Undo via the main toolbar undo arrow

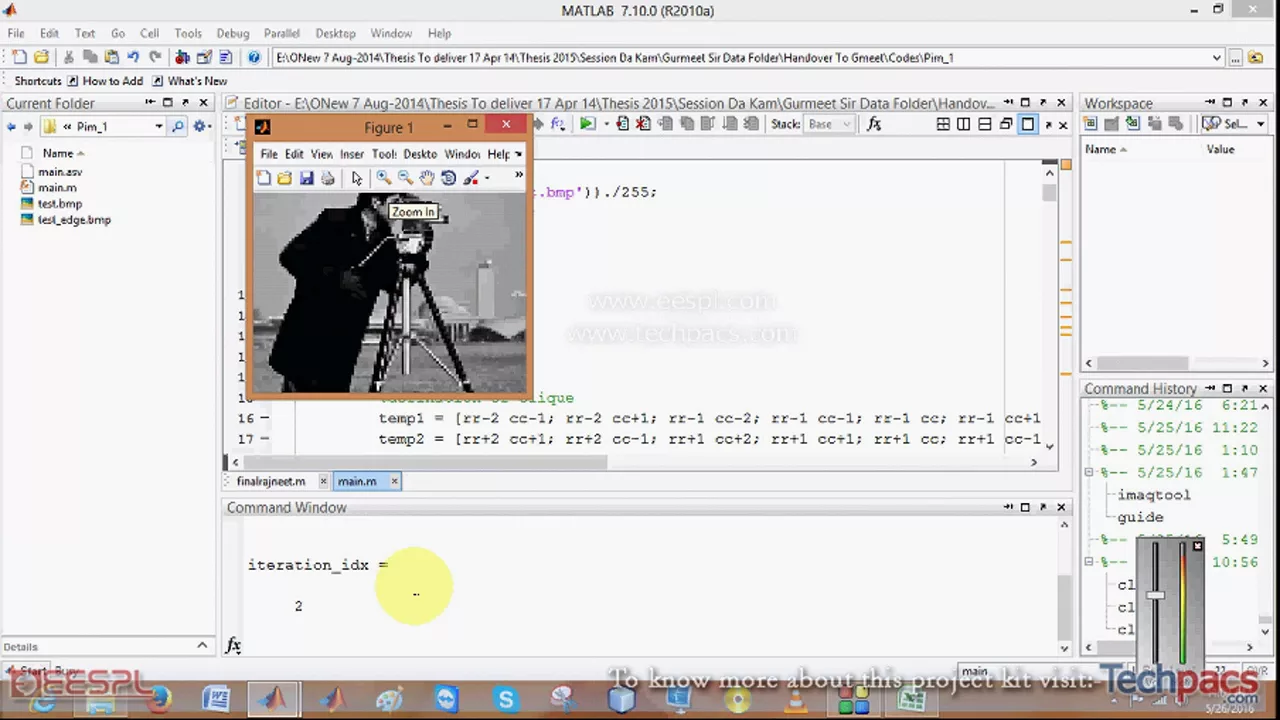[133, 58]
